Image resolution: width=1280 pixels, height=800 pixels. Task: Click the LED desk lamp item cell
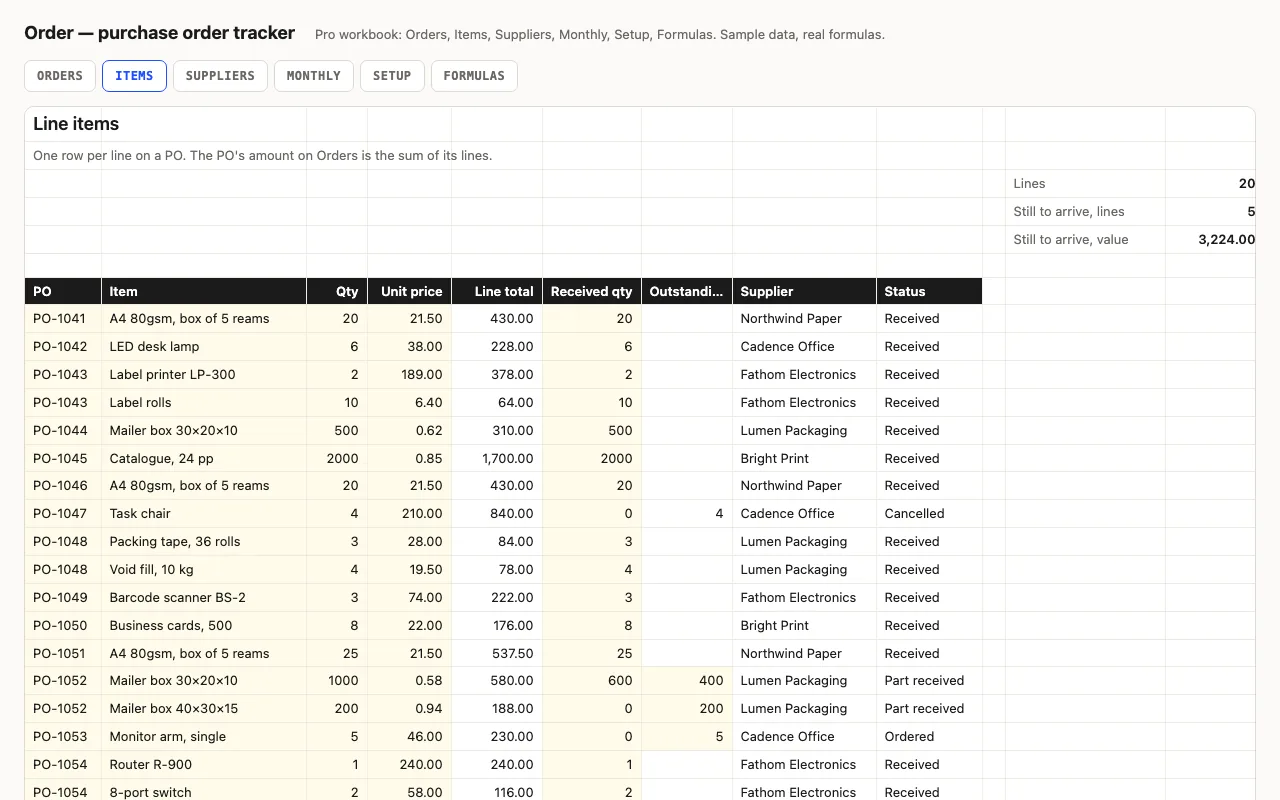pyautogui.click(x=204, y=347)
